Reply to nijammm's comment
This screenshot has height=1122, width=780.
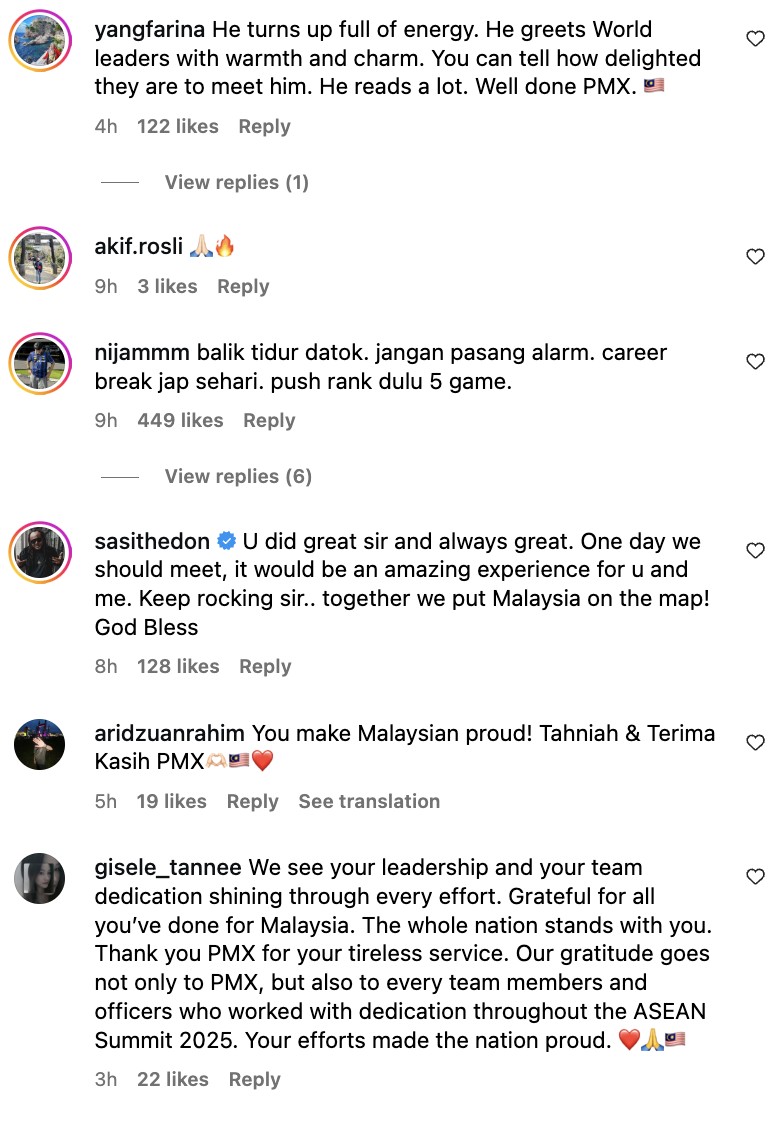click(269, 421)
